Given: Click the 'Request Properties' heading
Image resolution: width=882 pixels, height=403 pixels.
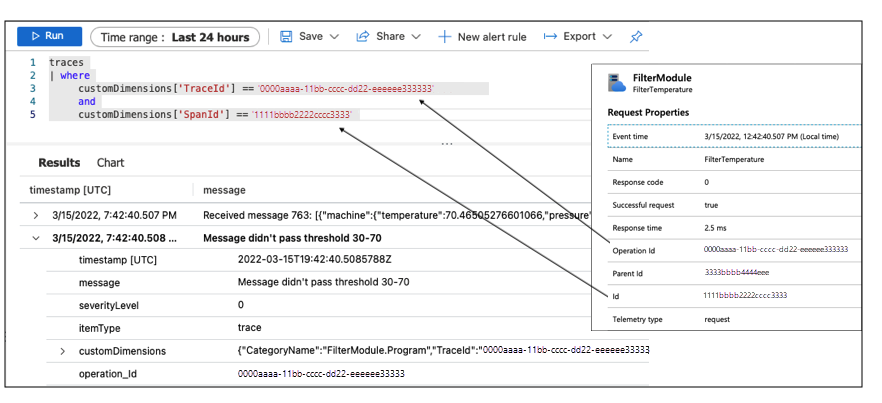Looking at the screenshot, I should 648,113.
